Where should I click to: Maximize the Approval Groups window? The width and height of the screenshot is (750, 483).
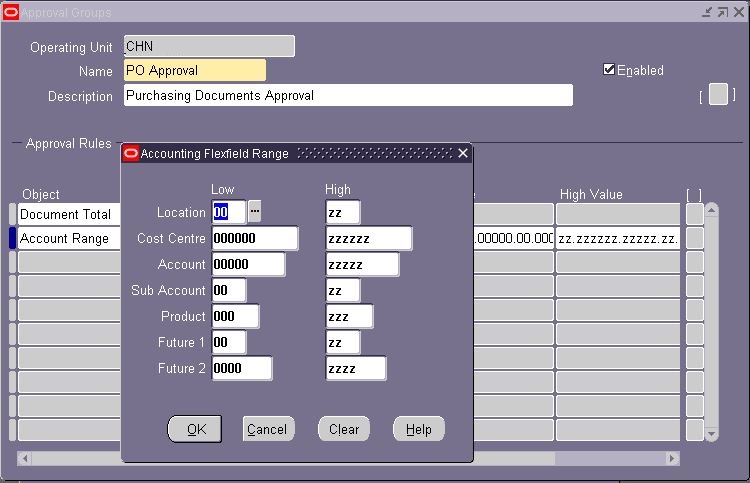723,12
